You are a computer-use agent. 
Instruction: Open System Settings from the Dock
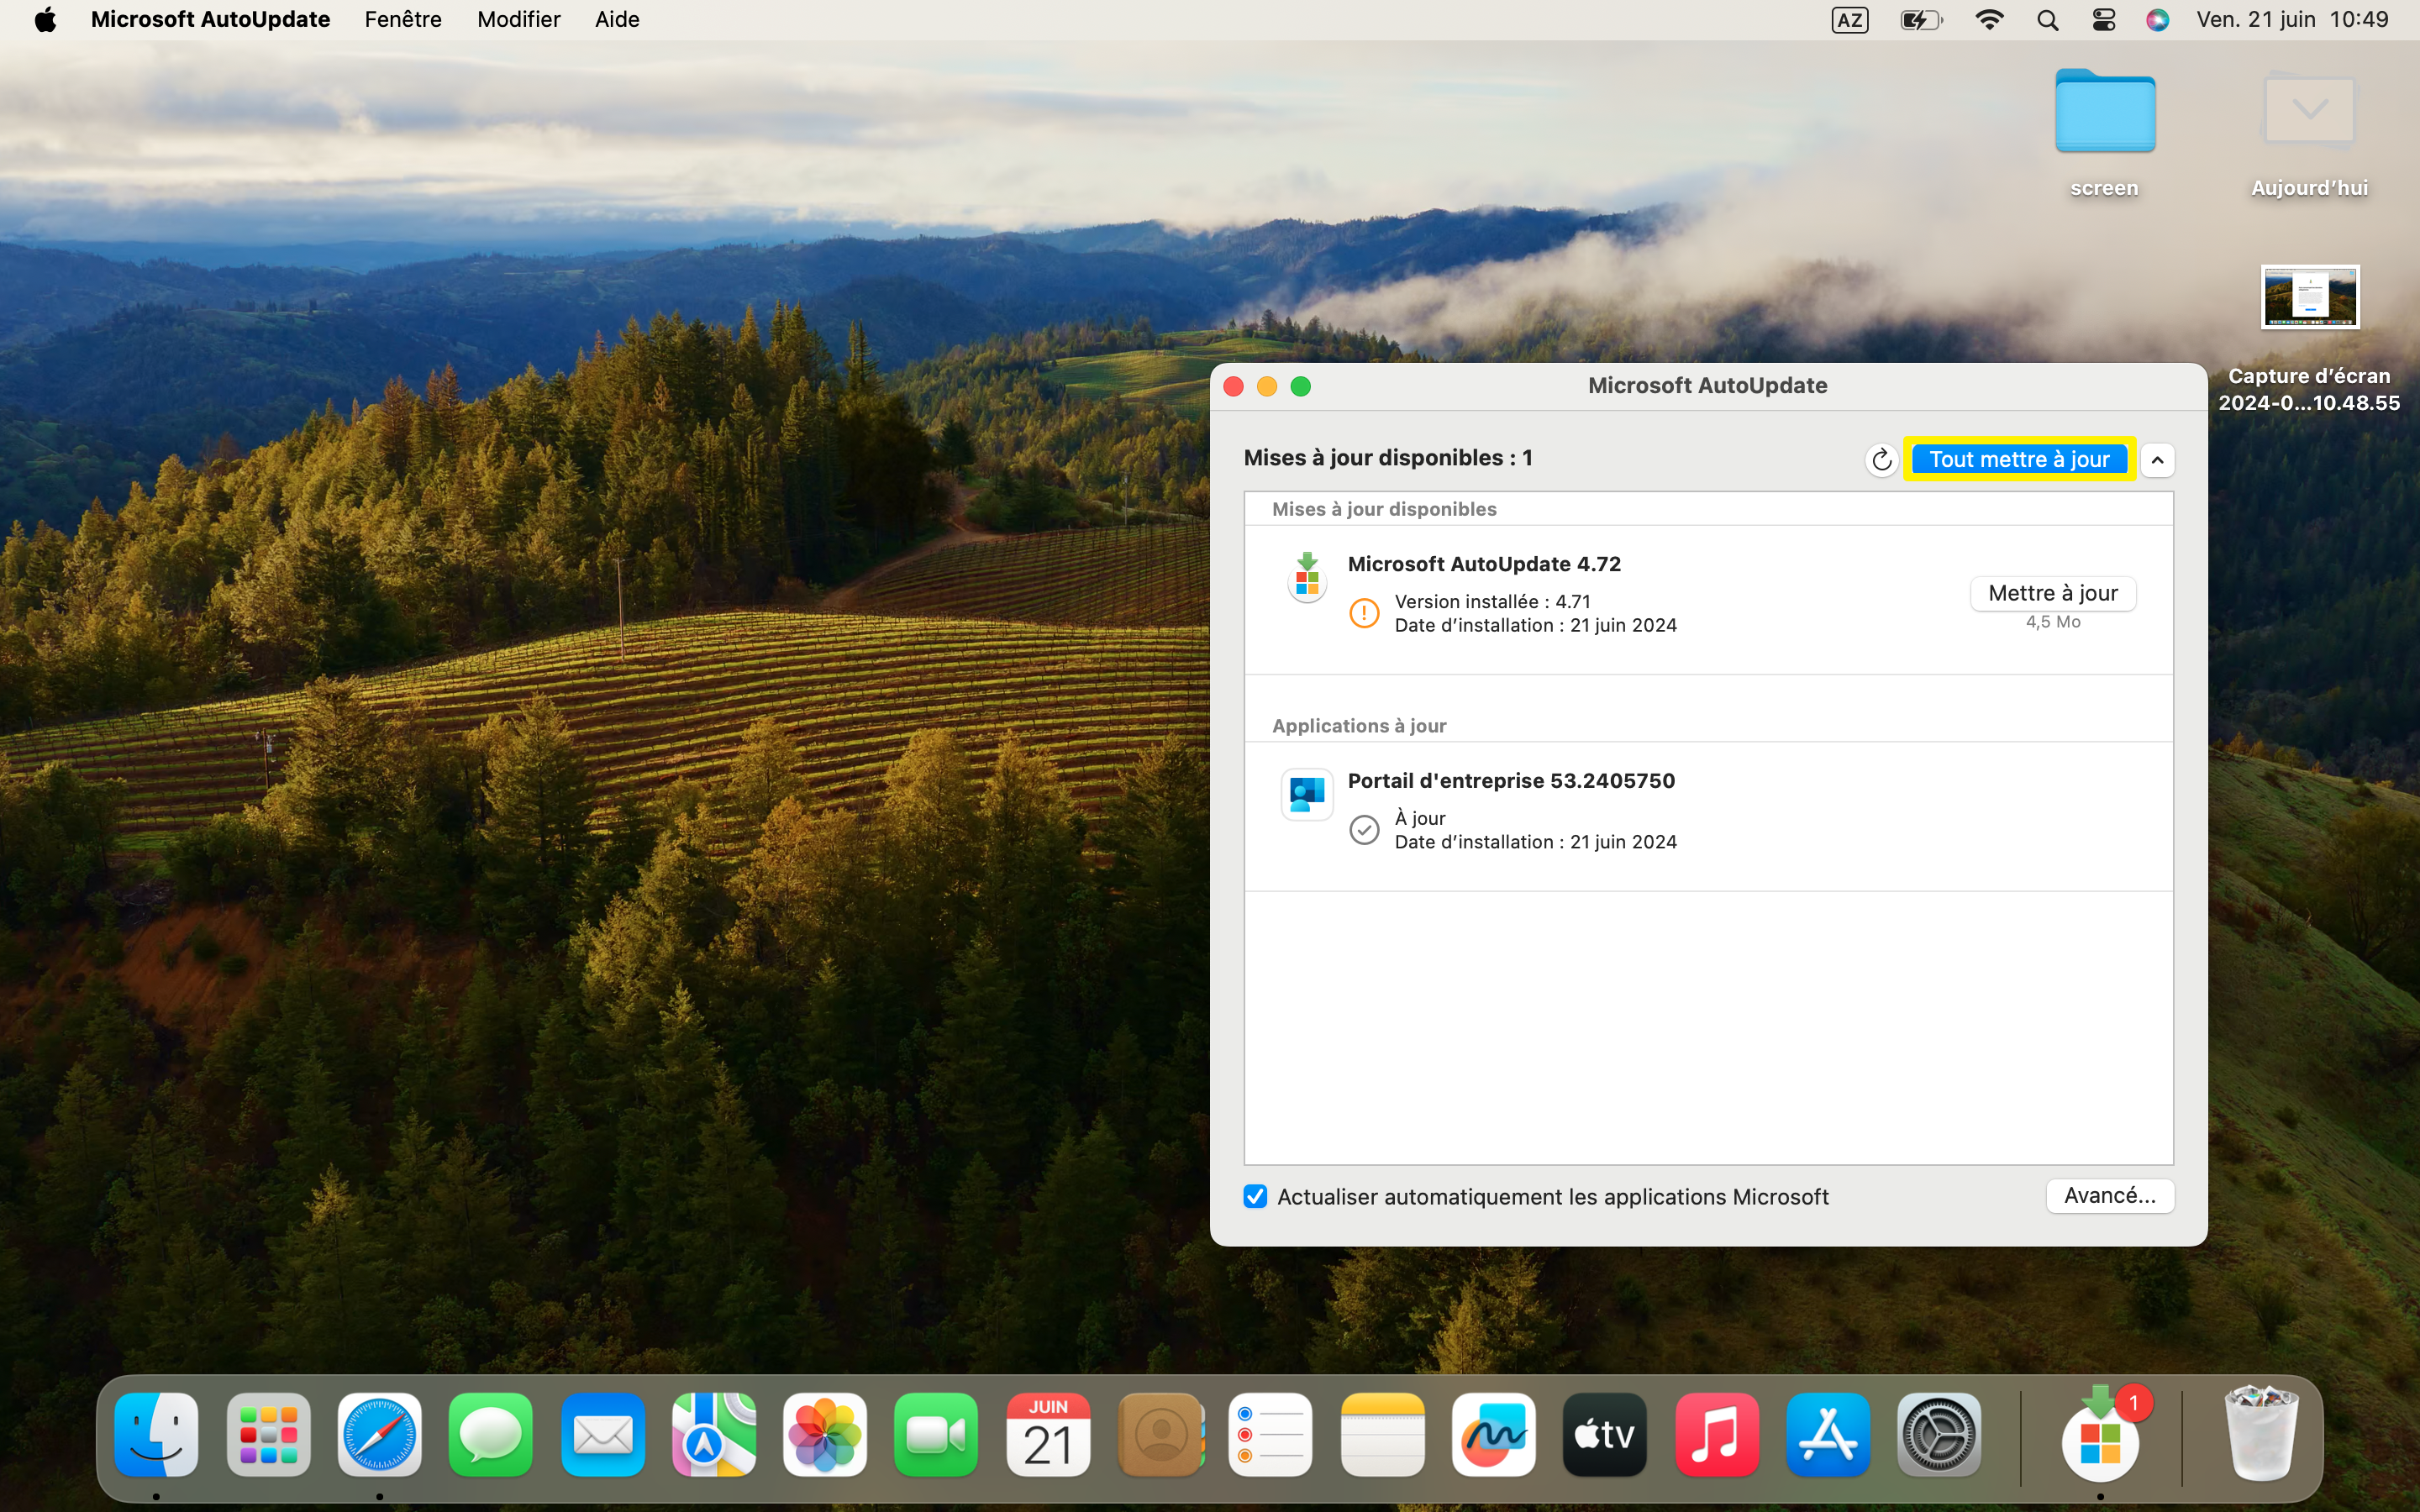[1939, 1434]
